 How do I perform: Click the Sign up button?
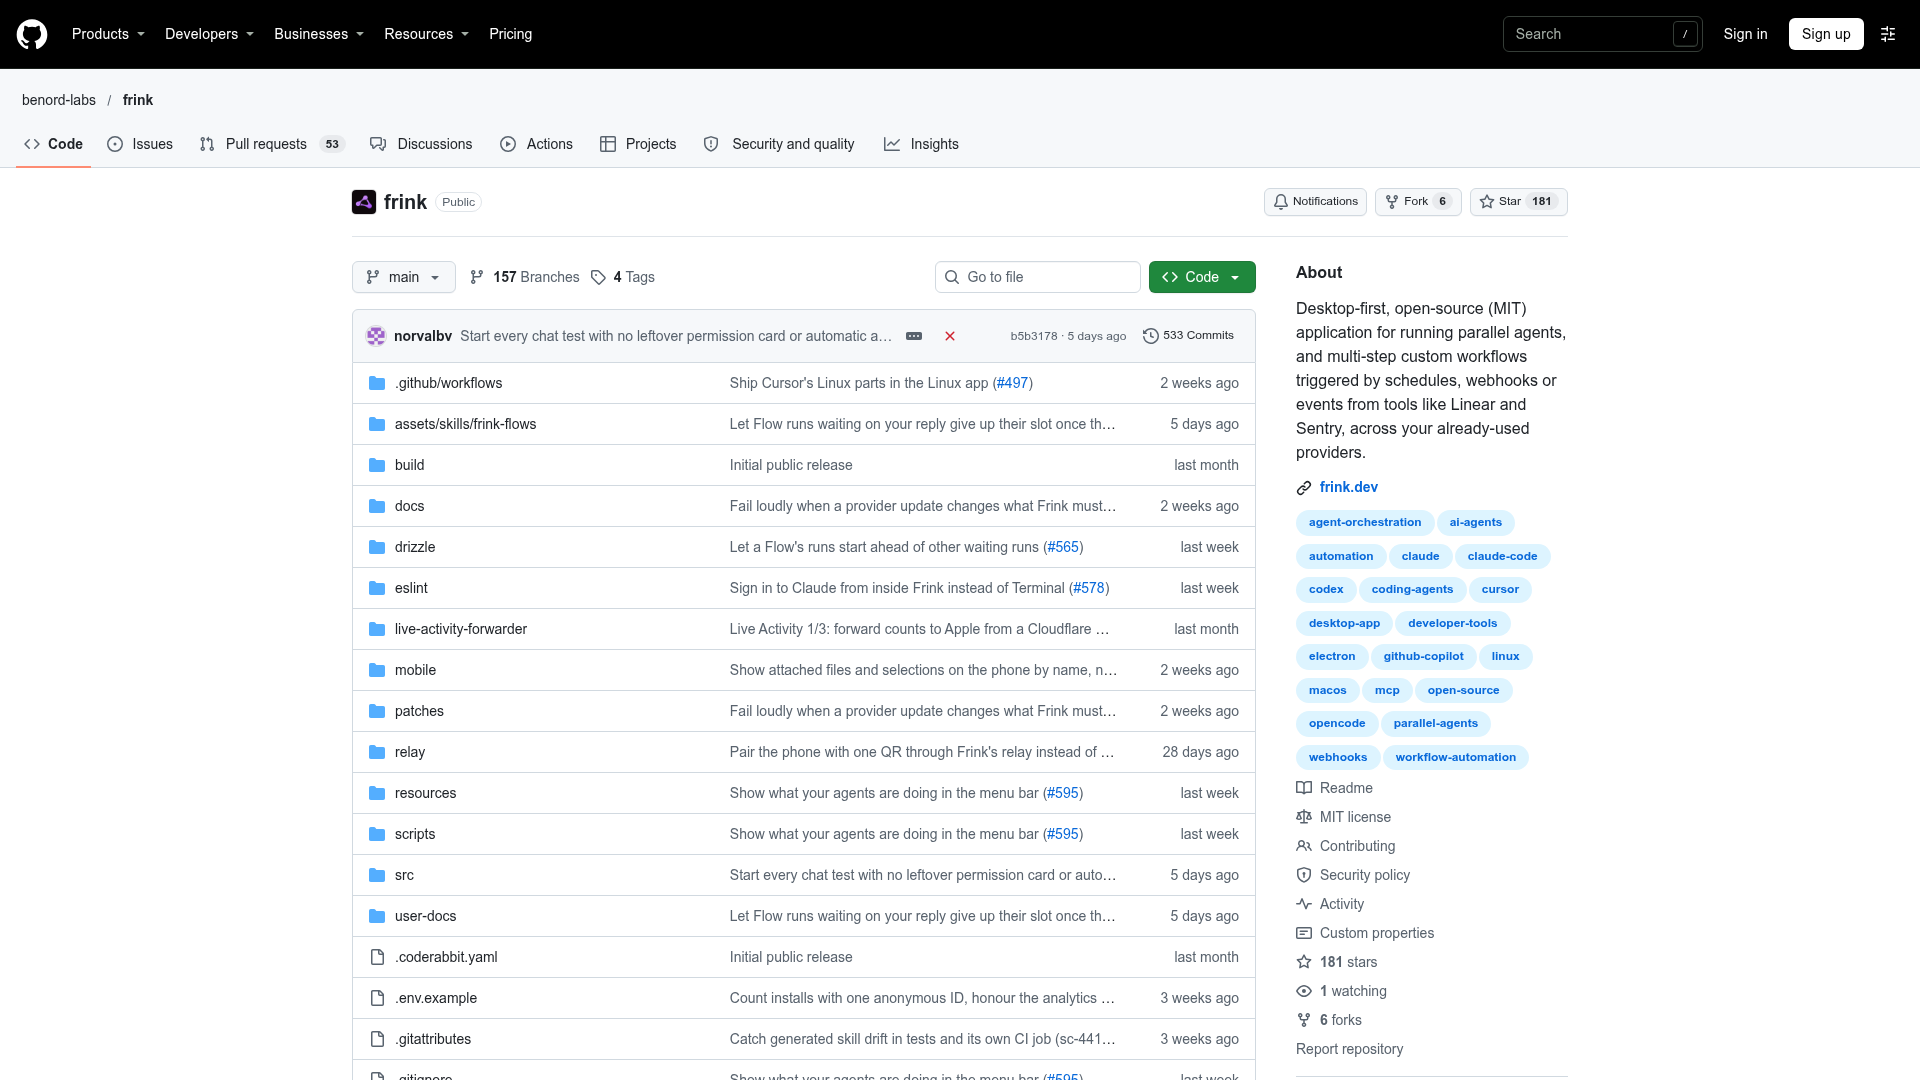(1826, 34)
